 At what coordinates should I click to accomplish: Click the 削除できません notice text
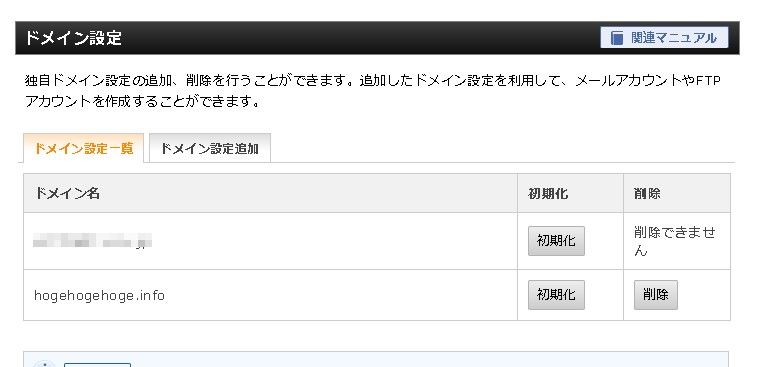point(674,241)
